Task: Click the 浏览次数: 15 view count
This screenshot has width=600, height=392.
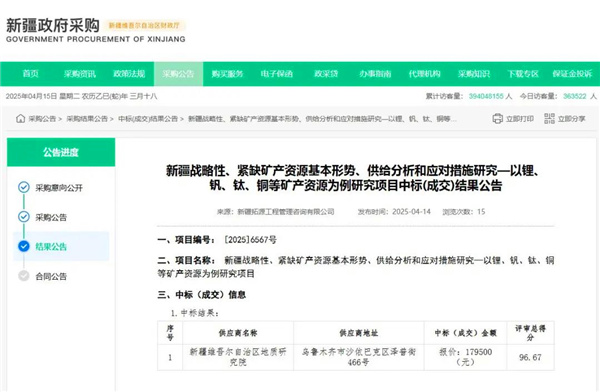Action: coord(464,212)
